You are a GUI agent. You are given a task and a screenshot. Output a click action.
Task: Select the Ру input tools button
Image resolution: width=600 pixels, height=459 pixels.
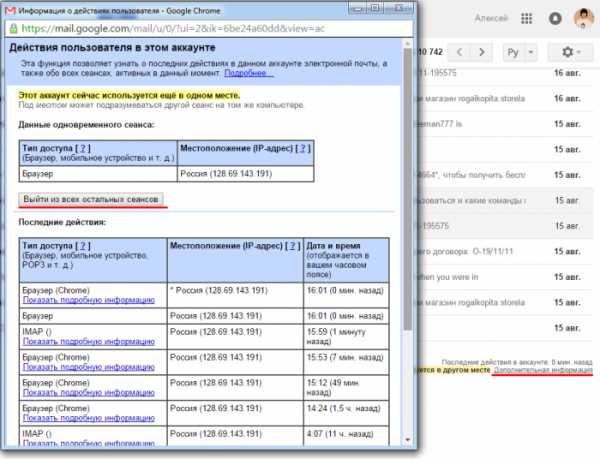coord(513,52)
